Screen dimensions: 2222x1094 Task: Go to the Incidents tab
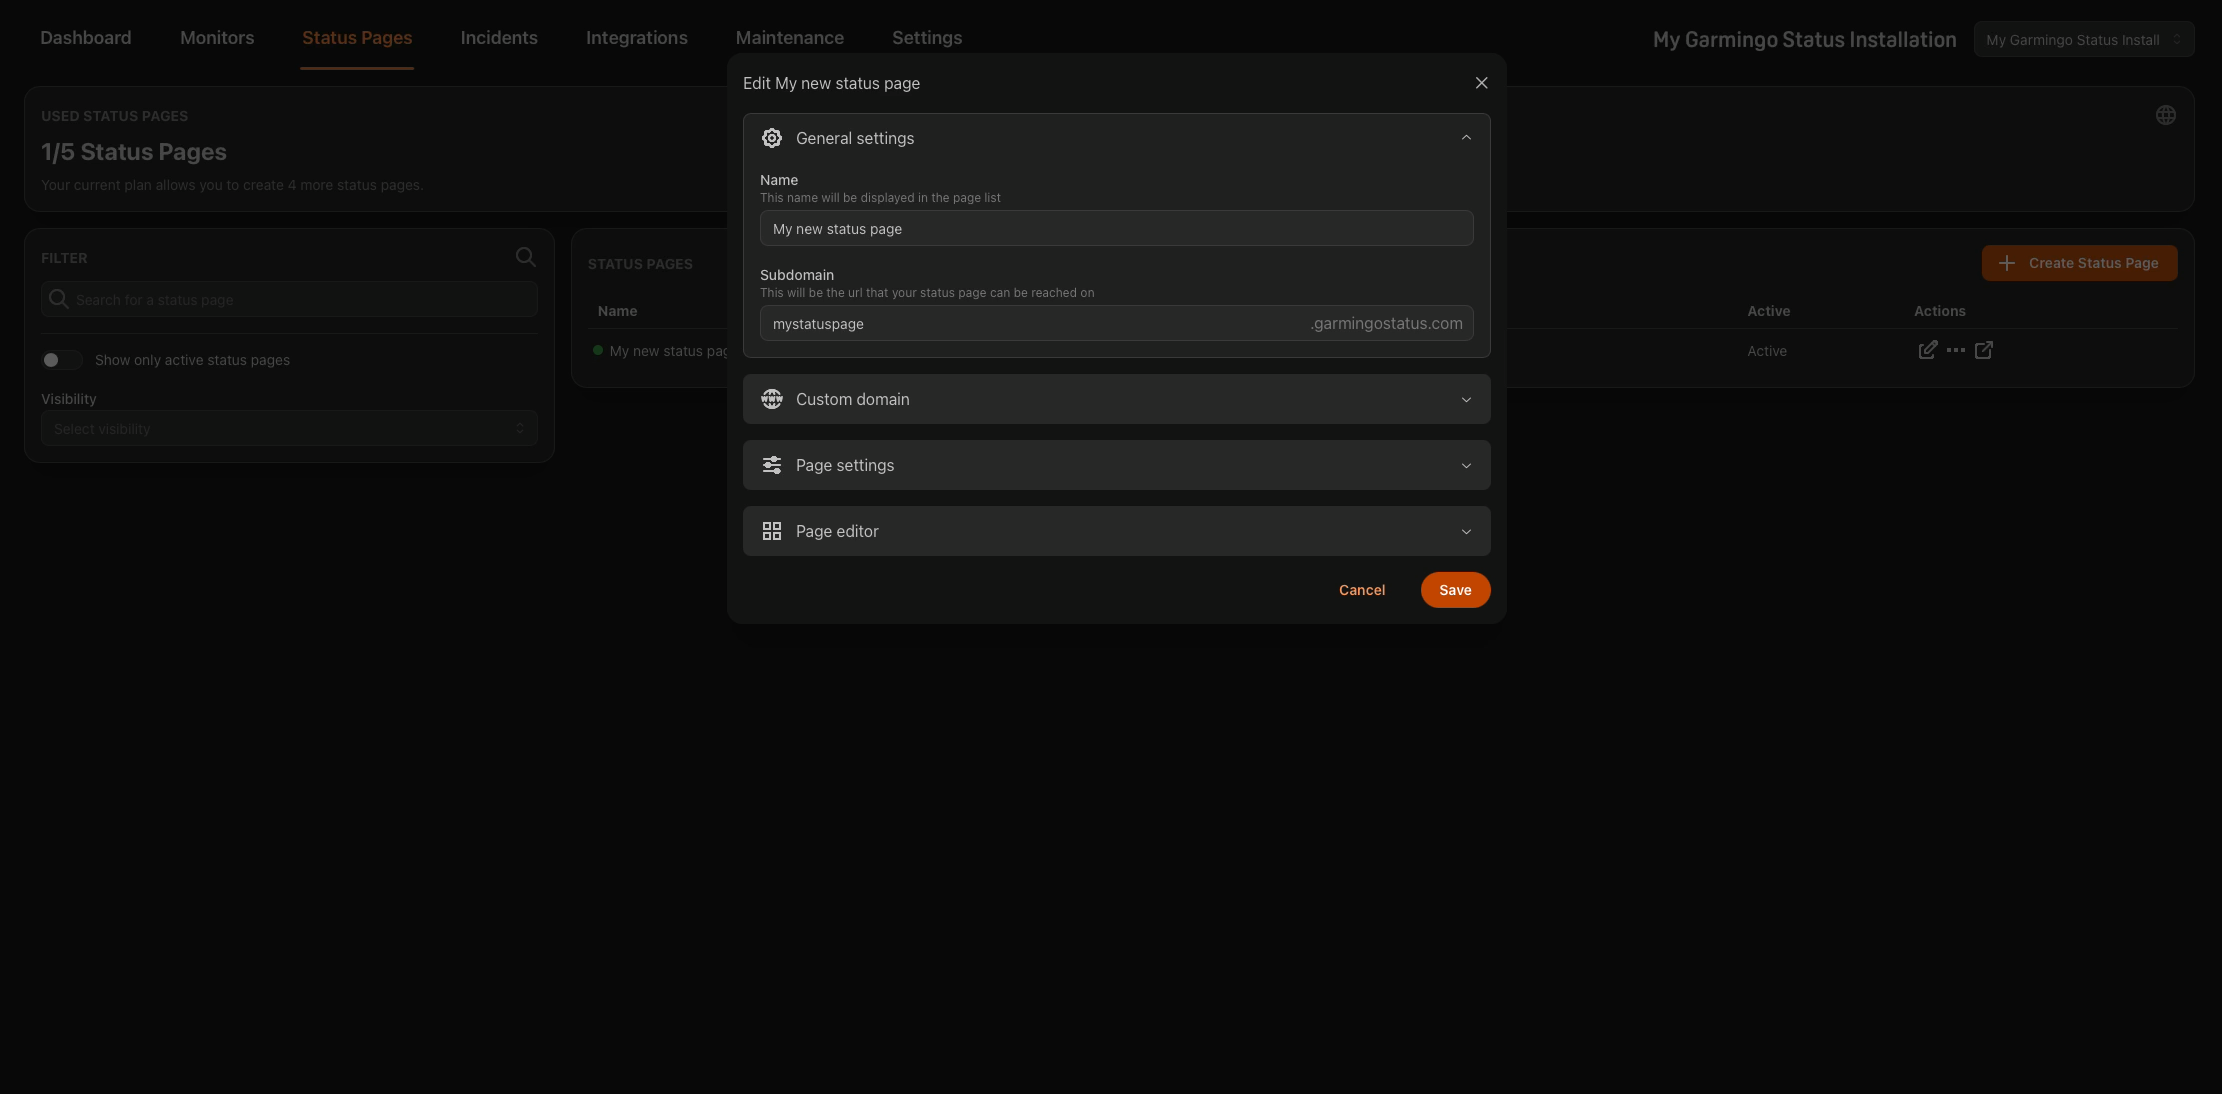[499, 38]
